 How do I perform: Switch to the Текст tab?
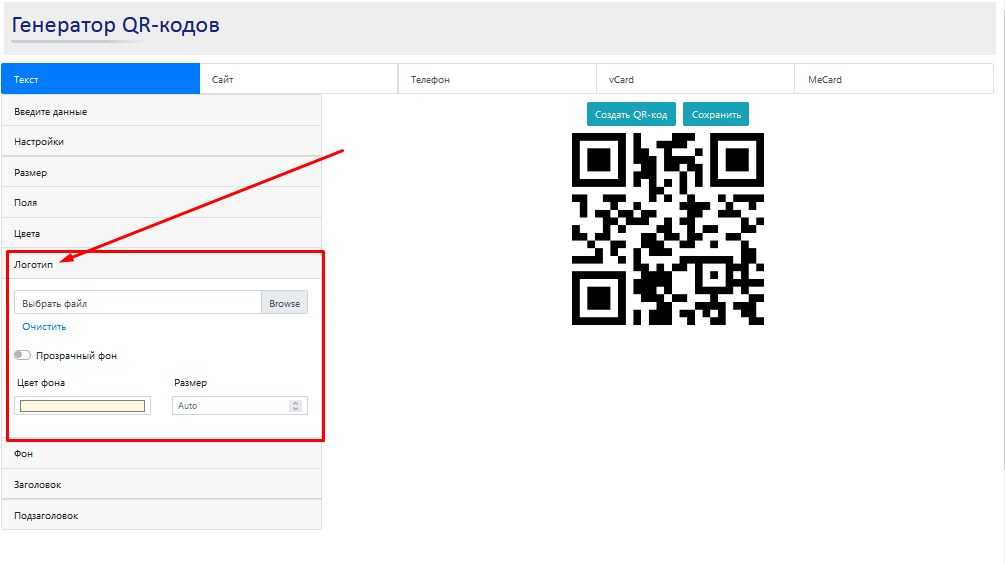(100, 79)
